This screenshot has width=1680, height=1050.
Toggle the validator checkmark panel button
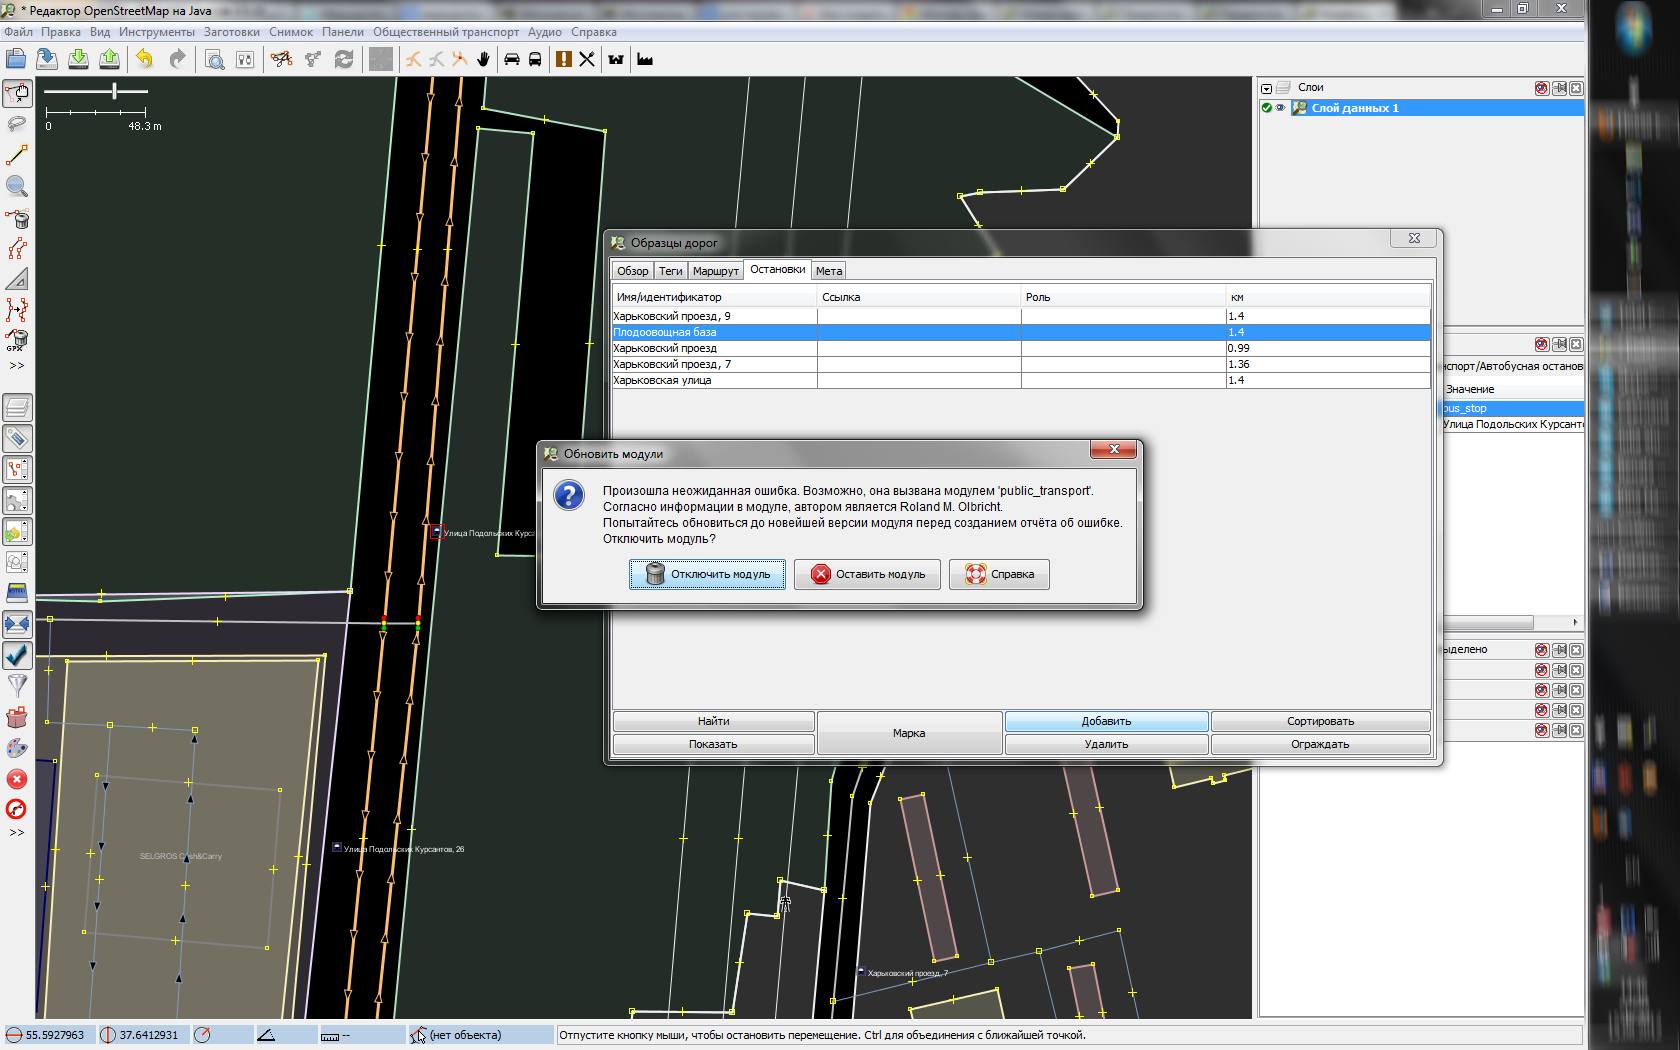[17, 655]
